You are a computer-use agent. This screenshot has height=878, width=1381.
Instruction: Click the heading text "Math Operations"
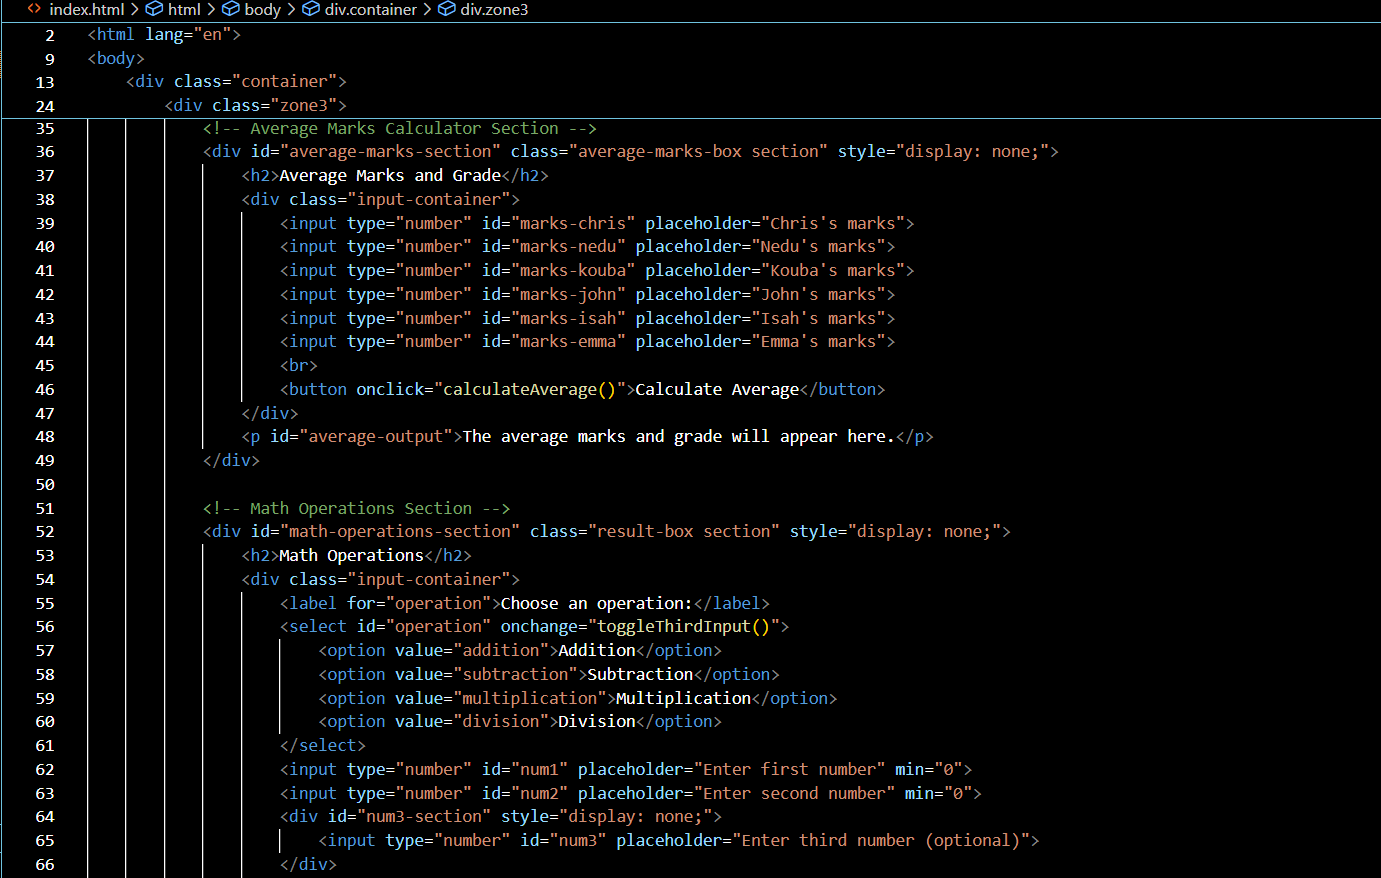tap(352, 556)
